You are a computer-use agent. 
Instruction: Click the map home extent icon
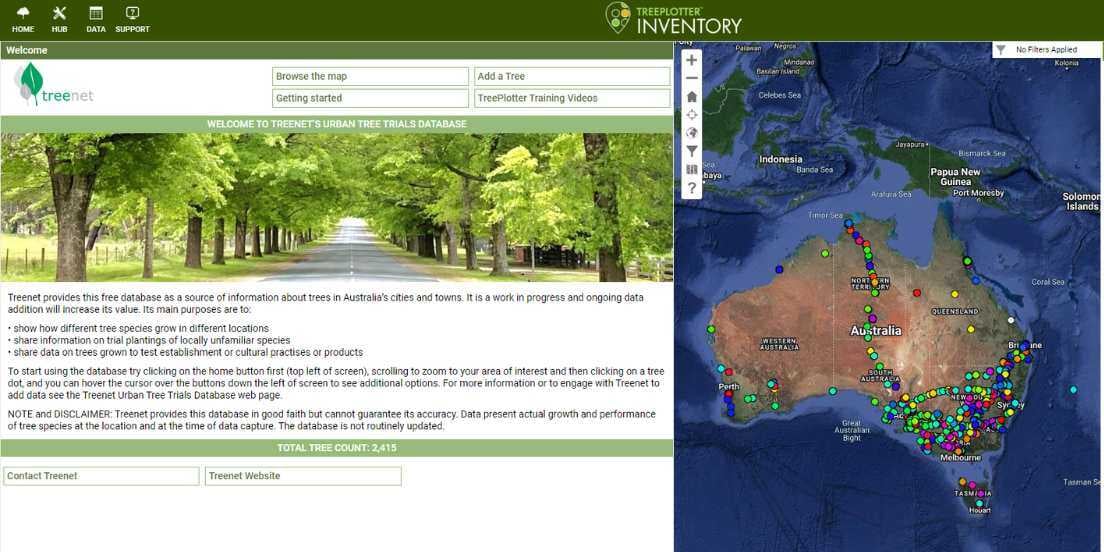pos(691,97)
